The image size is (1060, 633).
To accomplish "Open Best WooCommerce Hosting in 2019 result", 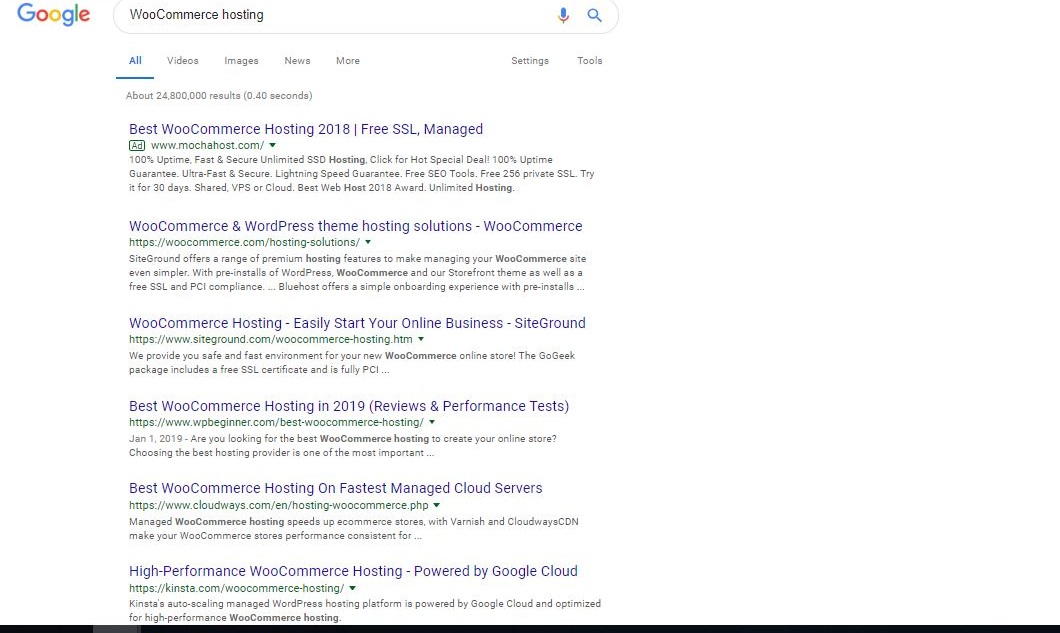I will [349, 406].
